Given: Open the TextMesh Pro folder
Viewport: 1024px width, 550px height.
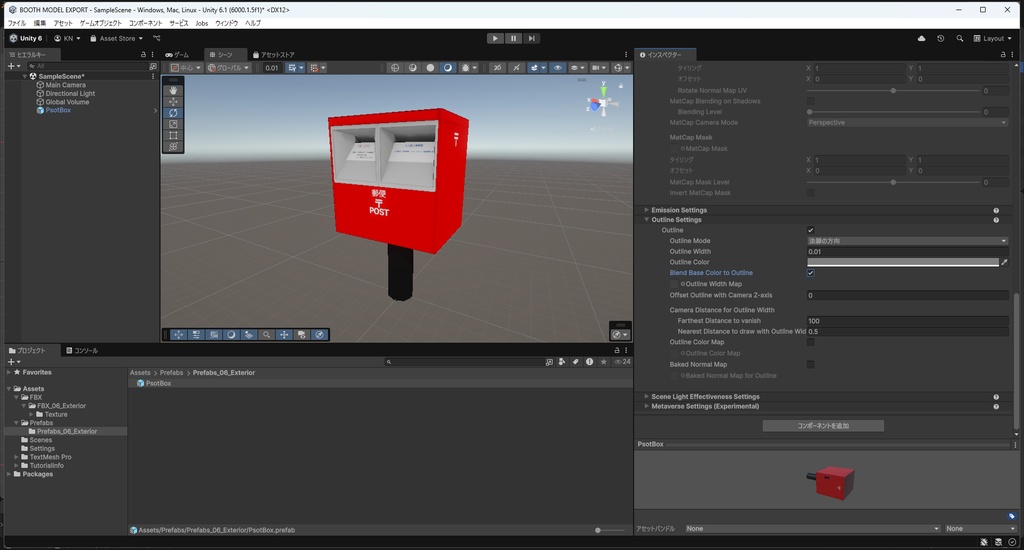Looking at the screenshot, I should point(50,457).
